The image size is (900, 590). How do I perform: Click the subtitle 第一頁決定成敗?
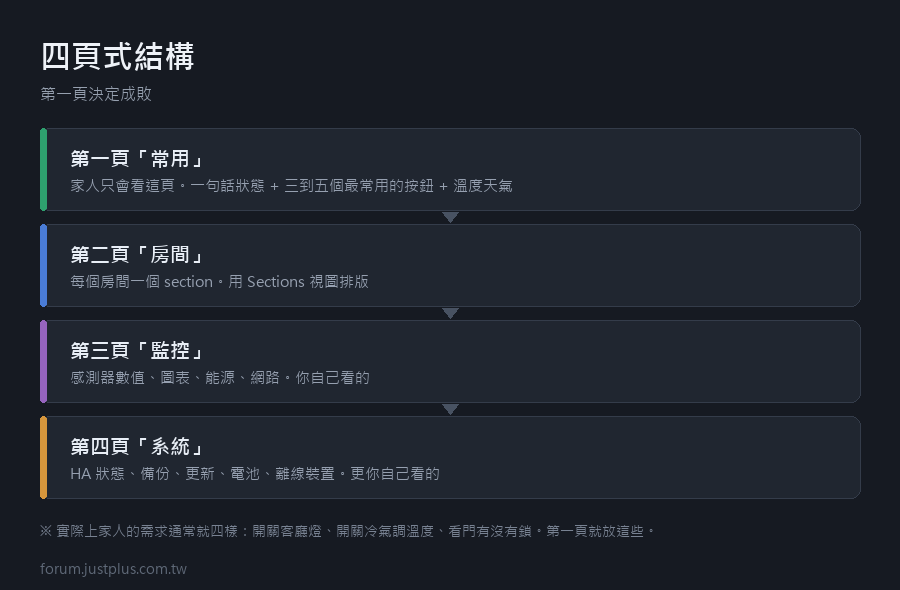pos(96,94)
